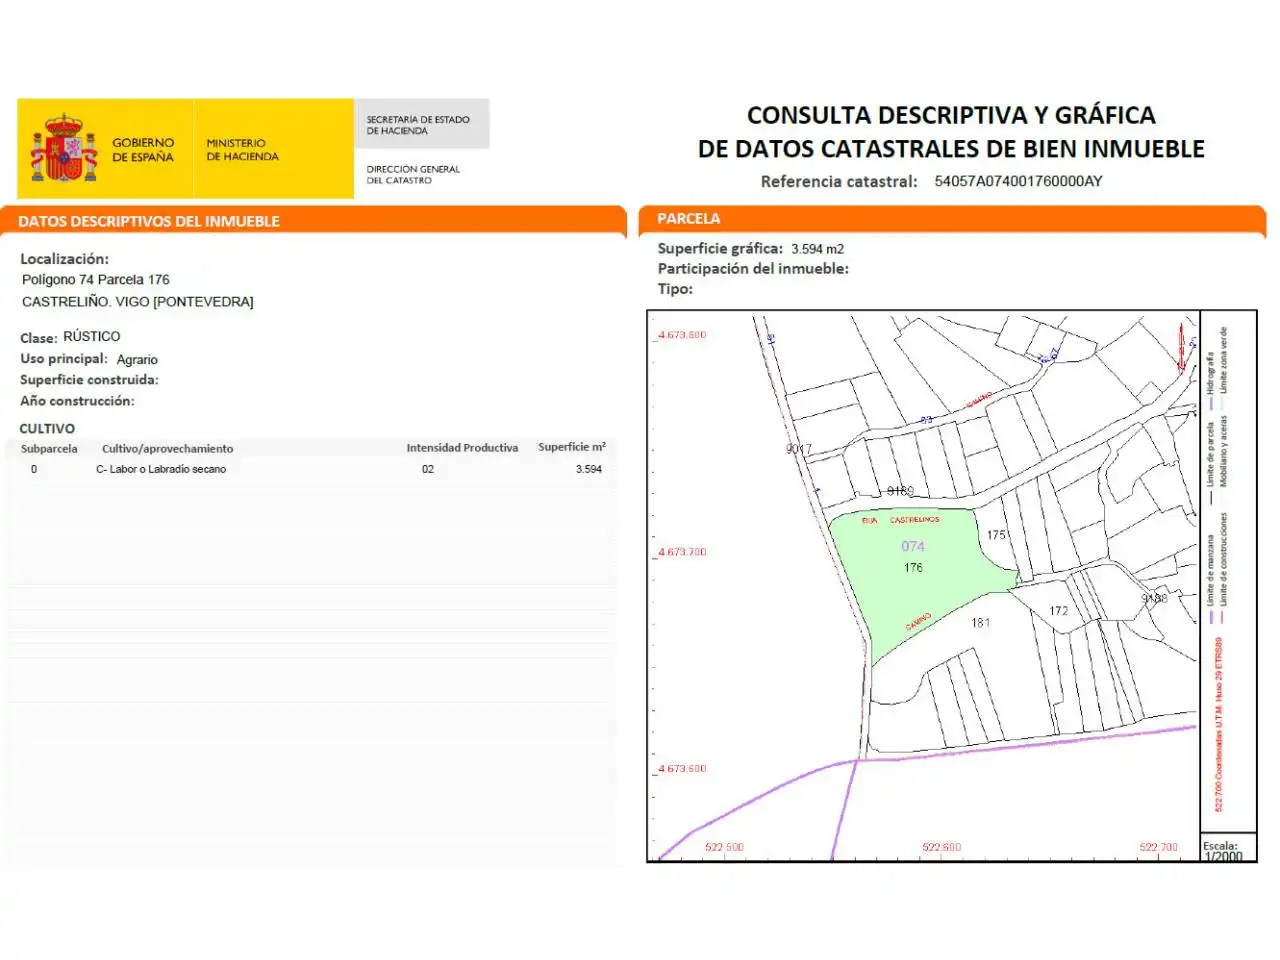Screen dimensions: 1280x960
Task: Click the "Tipo:" label
Action: (675, 289)
